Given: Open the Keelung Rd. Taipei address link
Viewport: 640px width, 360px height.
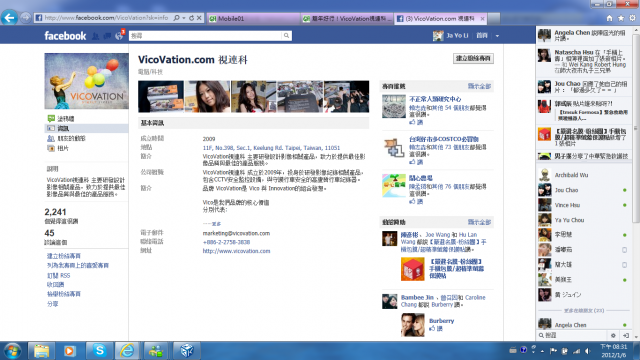Looking at the screenshot, I should click(x=271, y=148).
